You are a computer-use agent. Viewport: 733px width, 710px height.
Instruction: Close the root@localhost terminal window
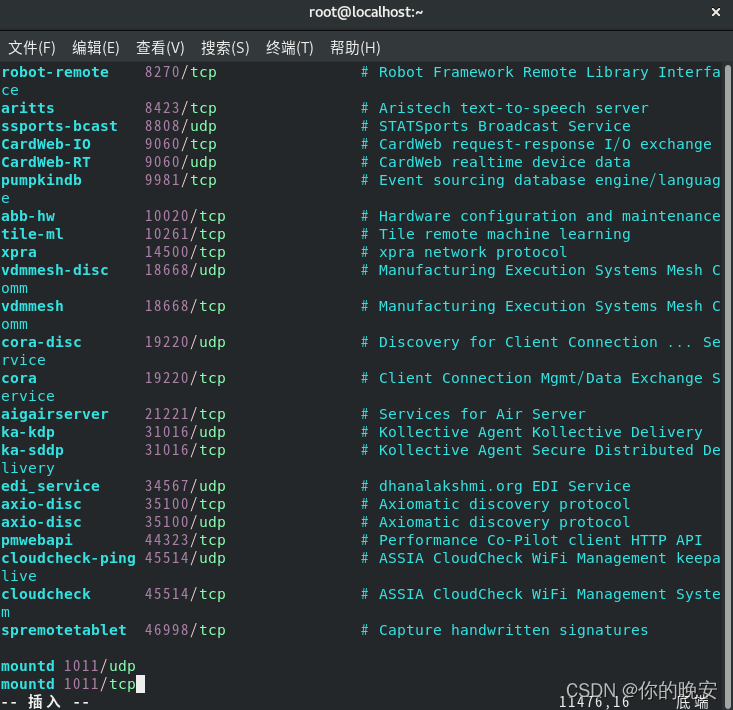pos(716,12)
